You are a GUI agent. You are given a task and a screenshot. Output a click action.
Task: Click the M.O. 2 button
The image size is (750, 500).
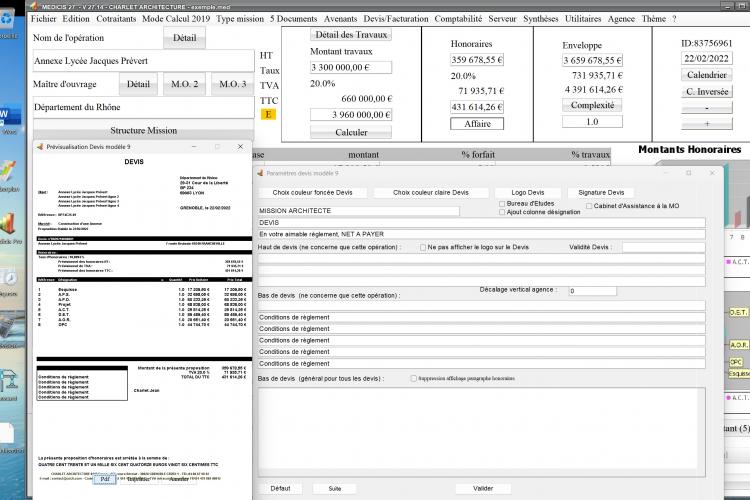(x=185, y=84)
